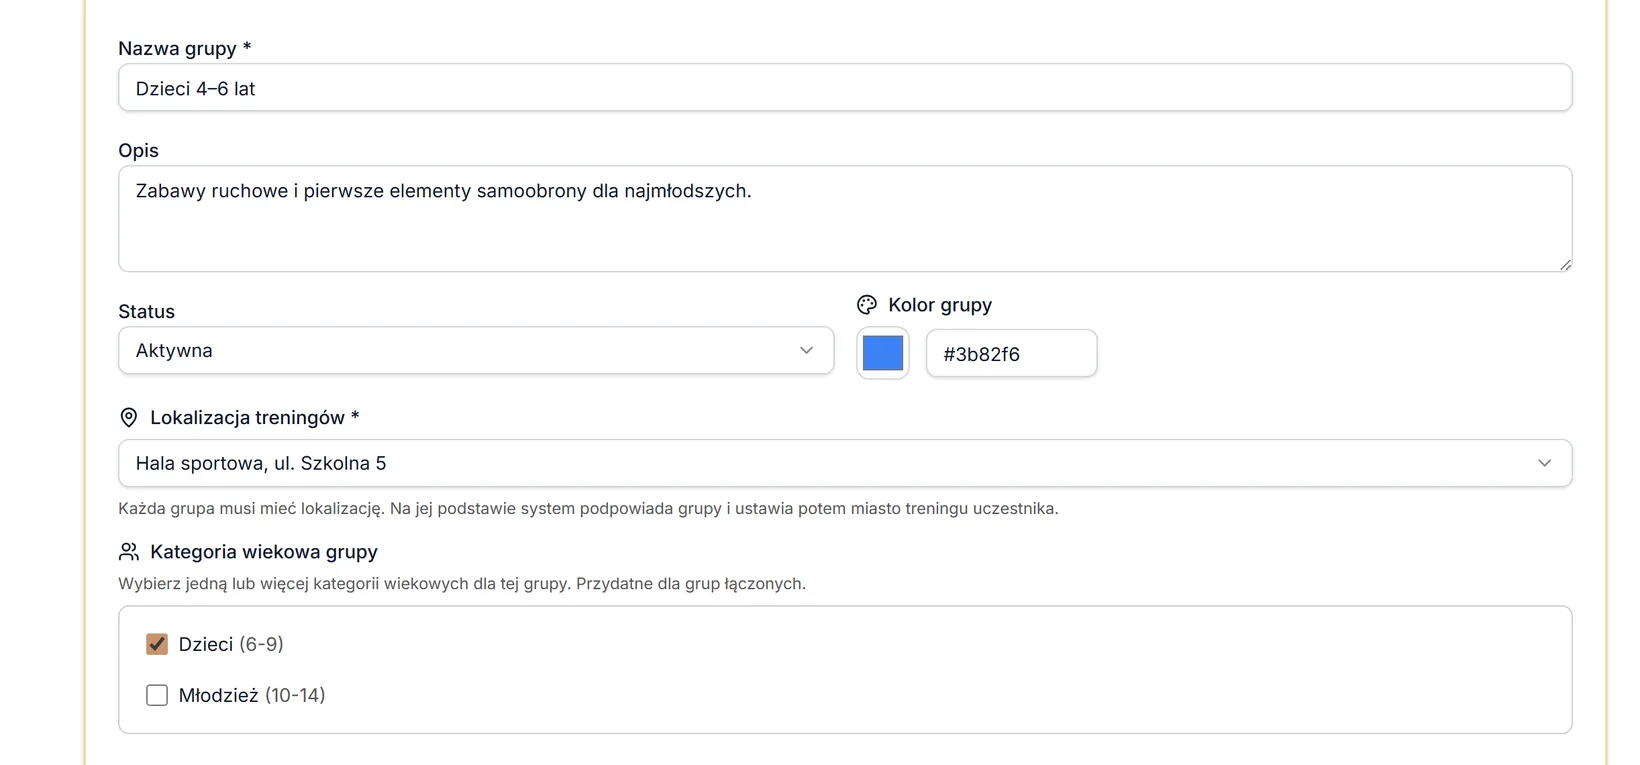Click the Opis label

coord(138,150)
